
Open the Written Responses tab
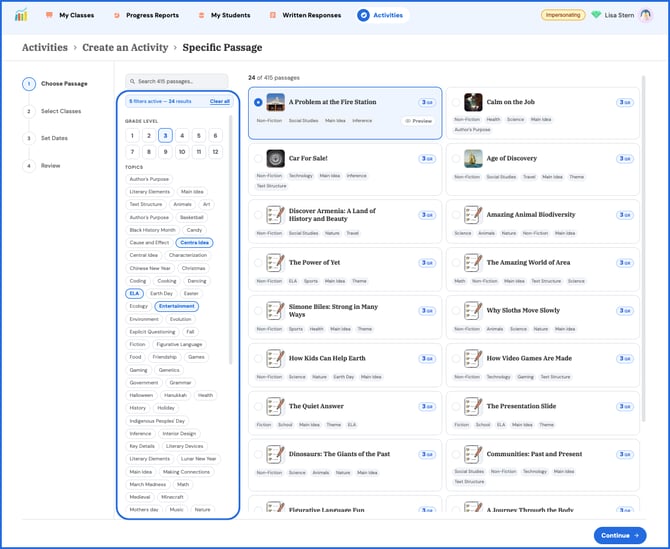pos(306,15)
